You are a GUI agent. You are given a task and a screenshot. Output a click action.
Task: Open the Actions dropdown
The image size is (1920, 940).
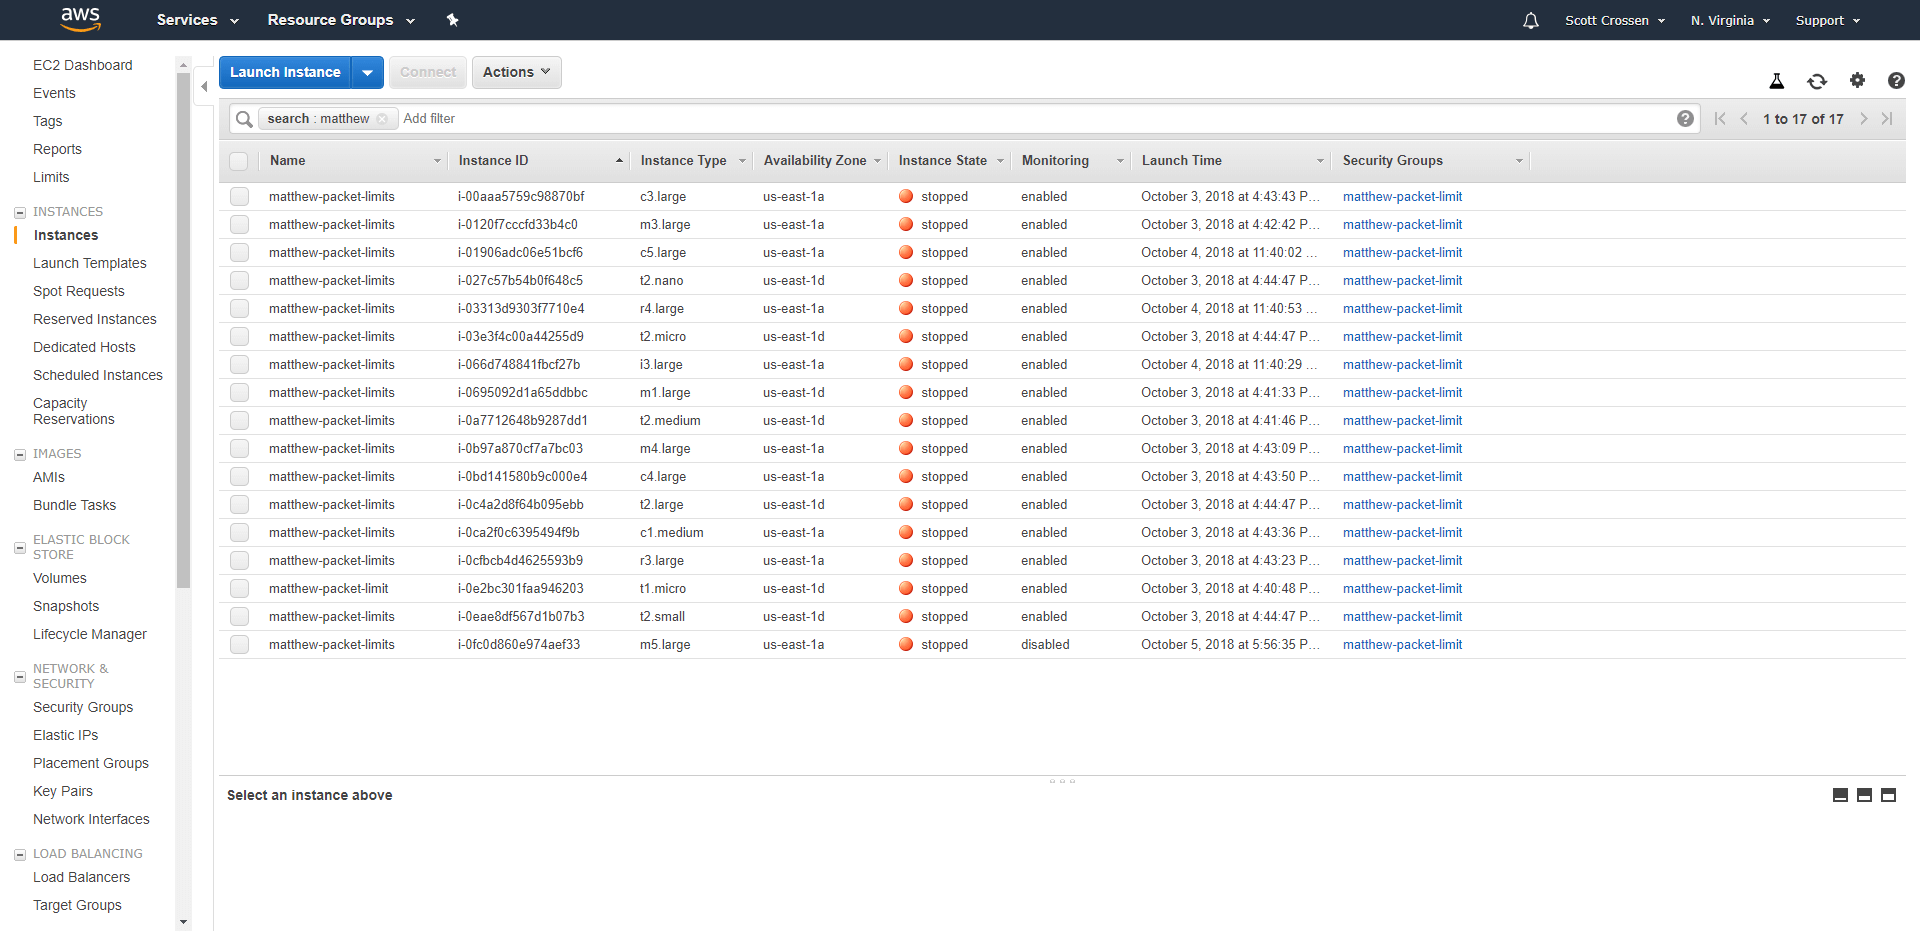(516, 72)
